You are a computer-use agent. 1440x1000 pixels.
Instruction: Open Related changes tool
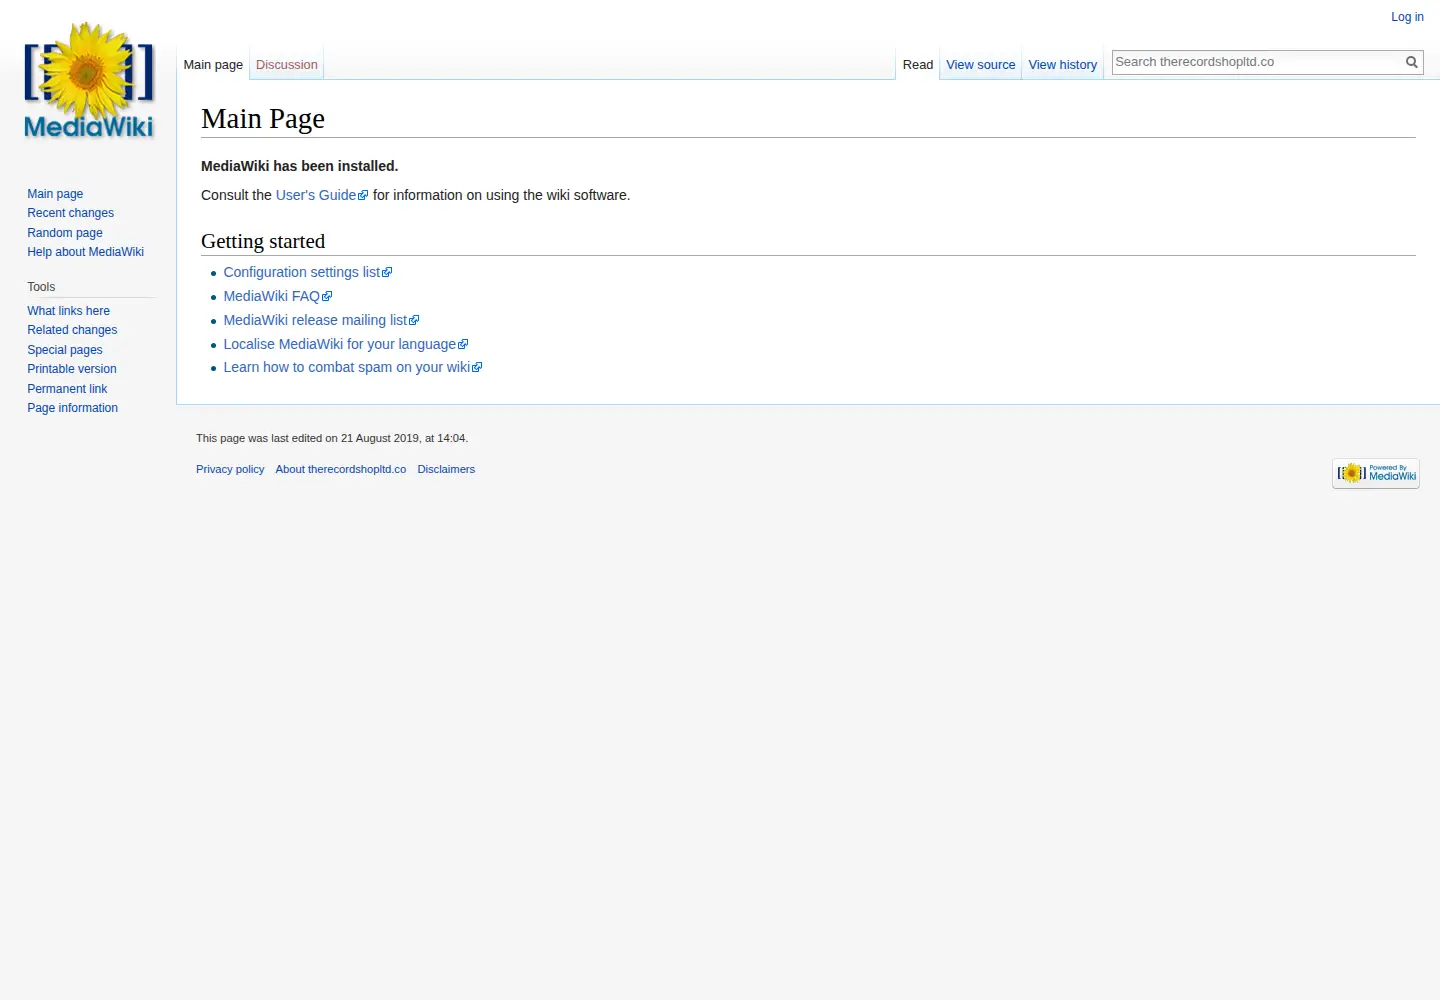click(72, 330)
